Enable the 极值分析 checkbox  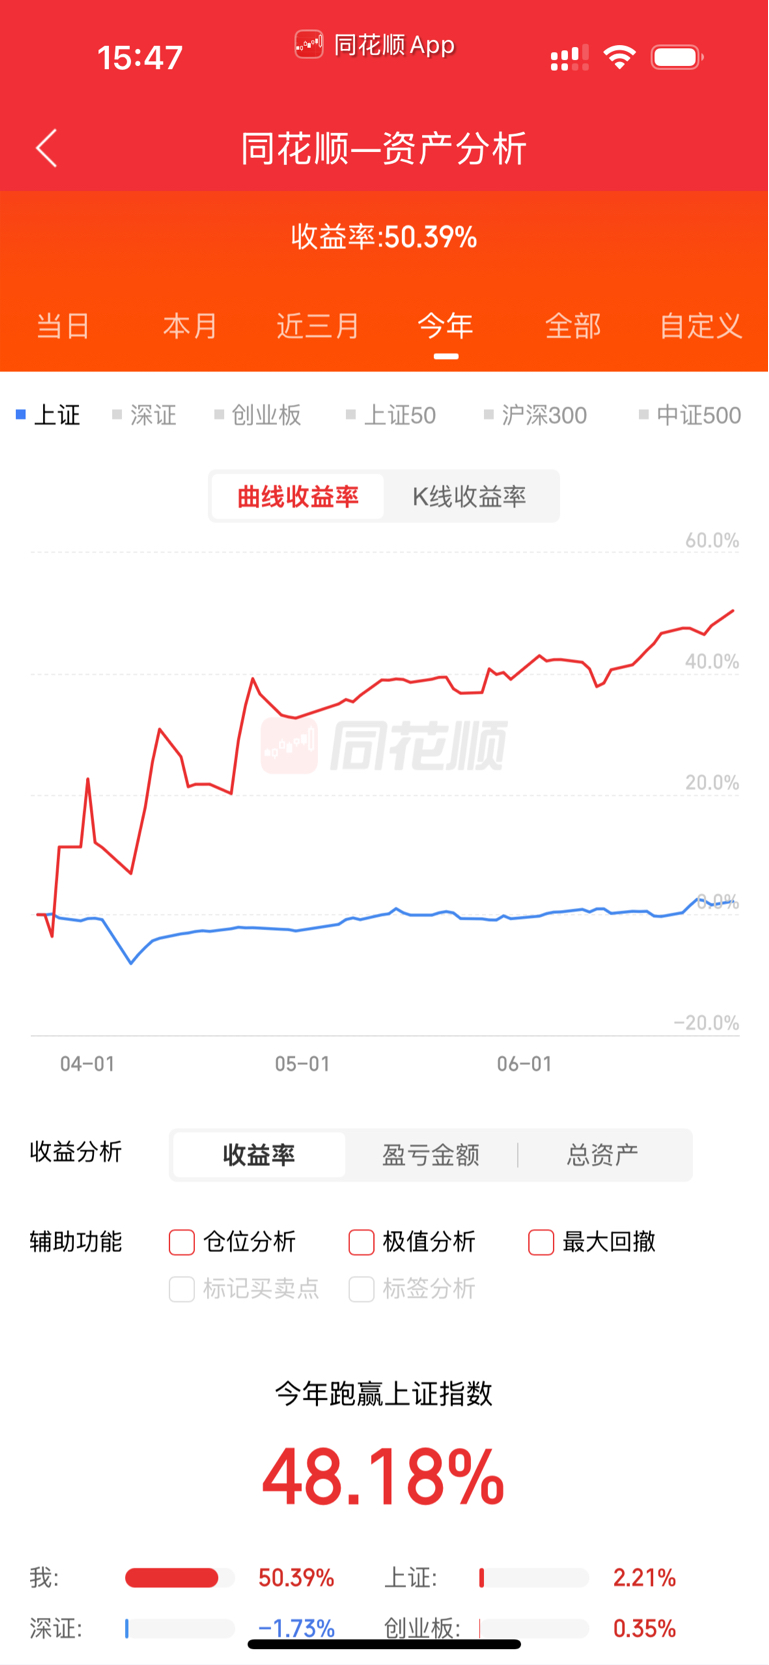point(361,1242)
